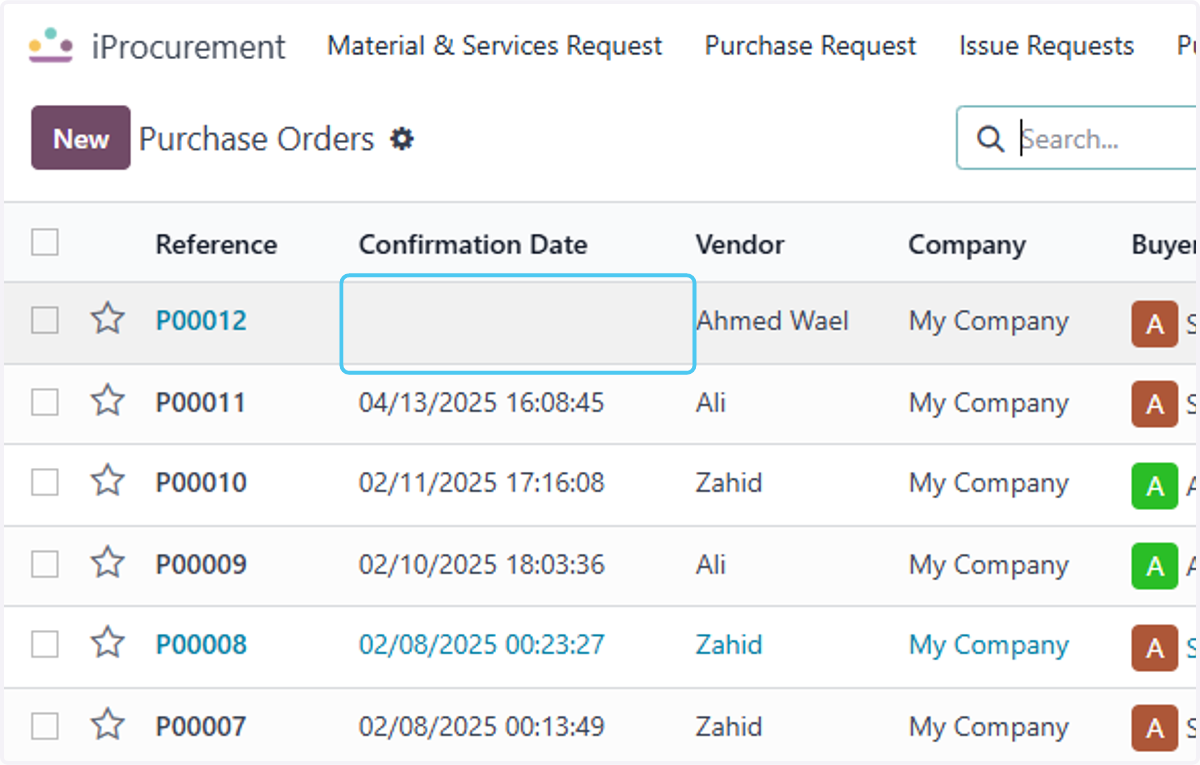Viewport: 1200px width, 765px height.
Task: Click the iProcurement app title
Action: pos(189,47)
